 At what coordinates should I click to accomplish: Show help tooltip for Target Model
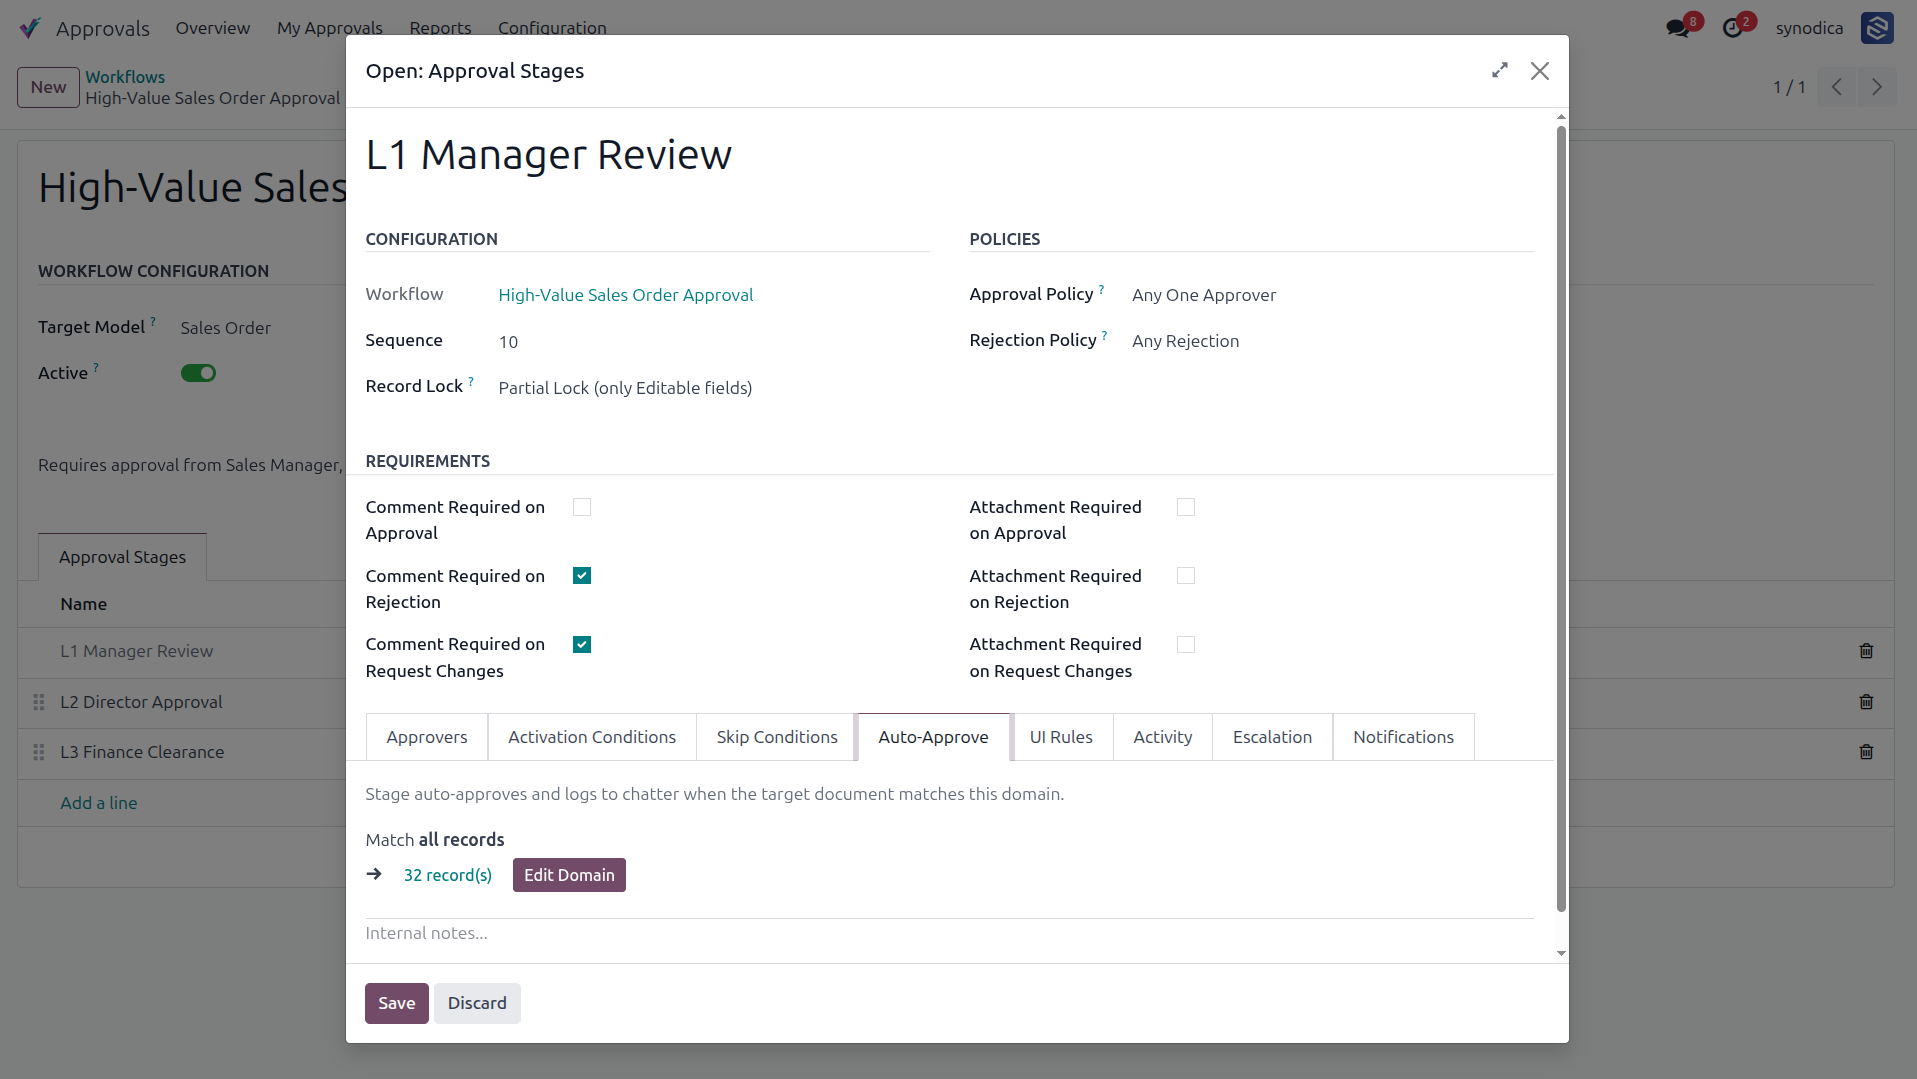tap(153, 322)
